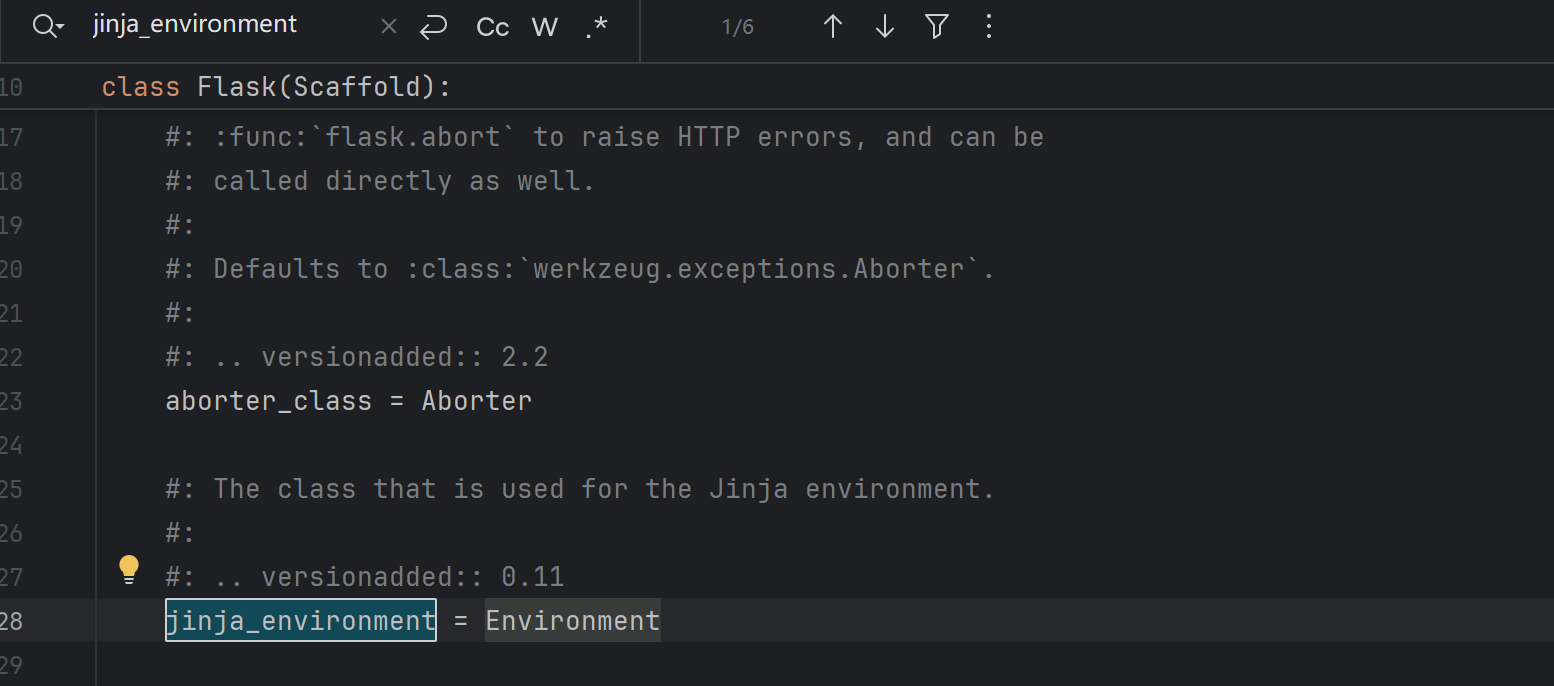Open the search filter funnel icon
This screenshot has width=1554, height=686.
[936, 27]
